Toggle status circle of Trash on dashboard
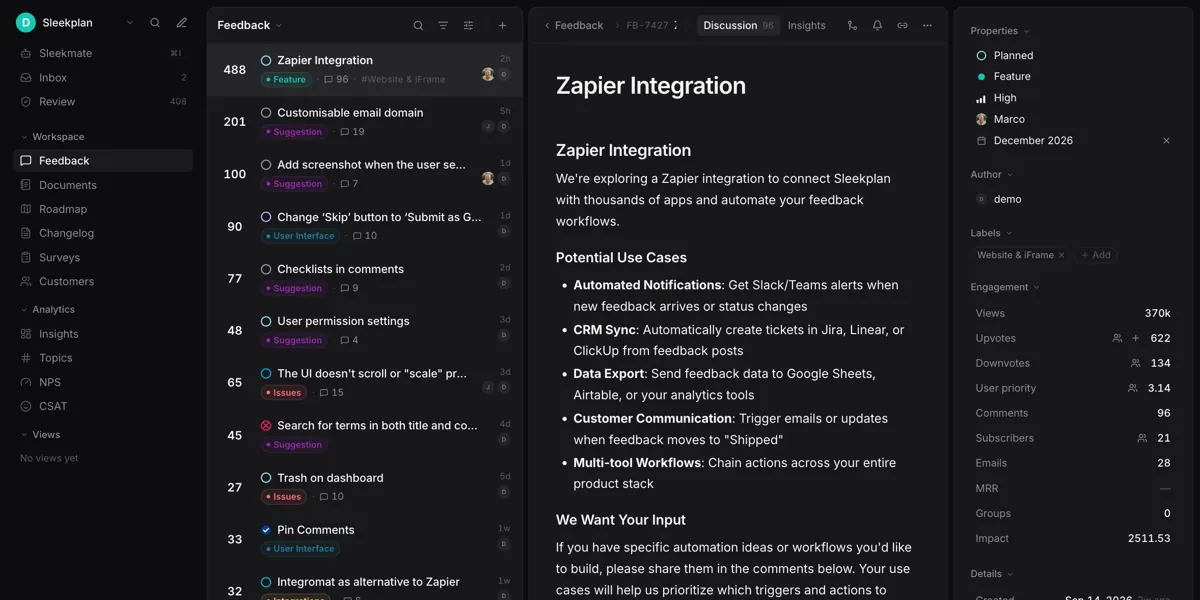The height and width of the screenshot is (600, 1200). tap(266, 478)
